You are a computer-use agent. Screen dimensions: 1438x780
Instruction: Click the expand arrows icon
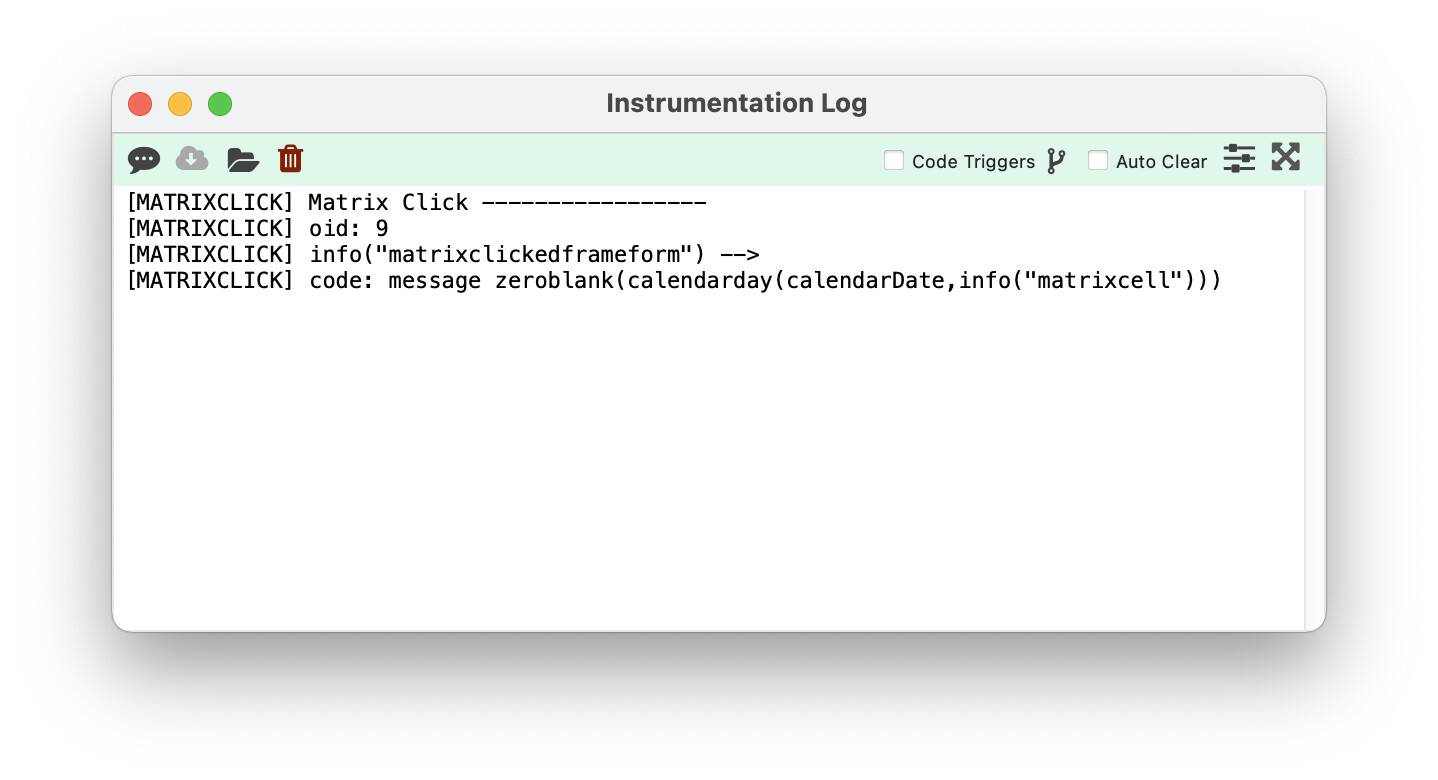(1285, 157)
